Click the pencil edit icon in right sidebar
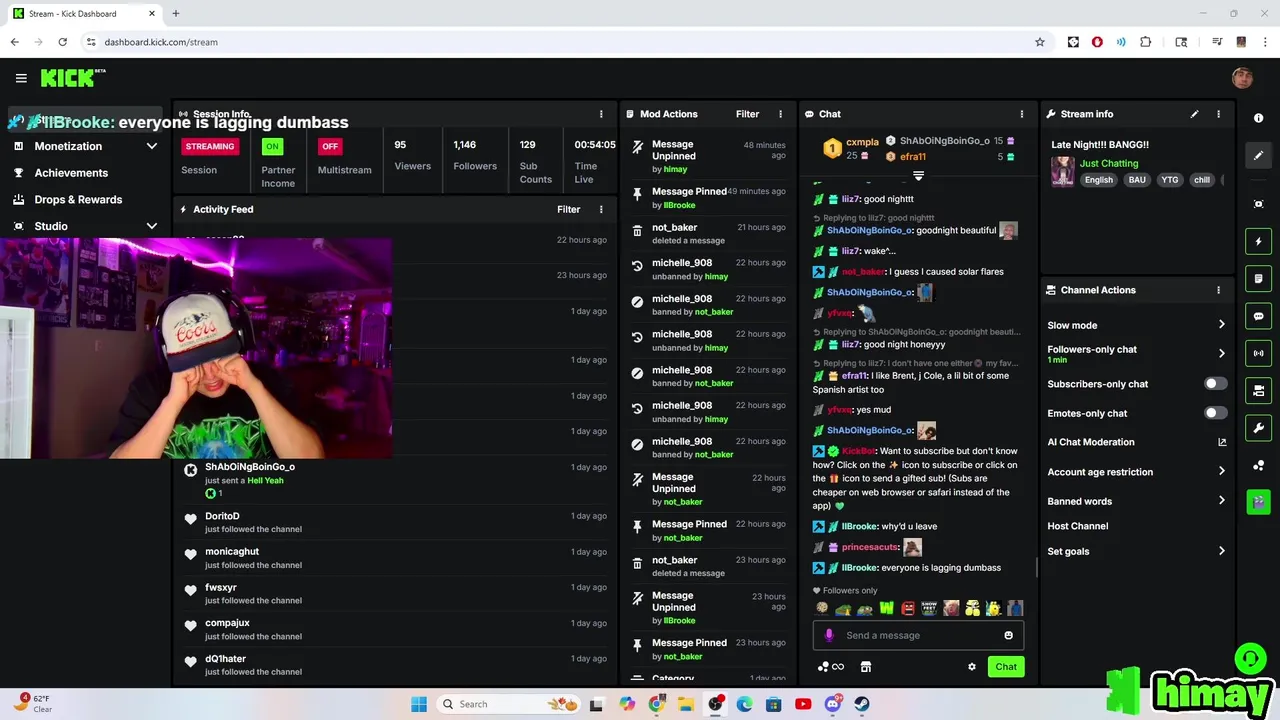1280x720 pixels. pyautogui.click(x=1259, y=155)
